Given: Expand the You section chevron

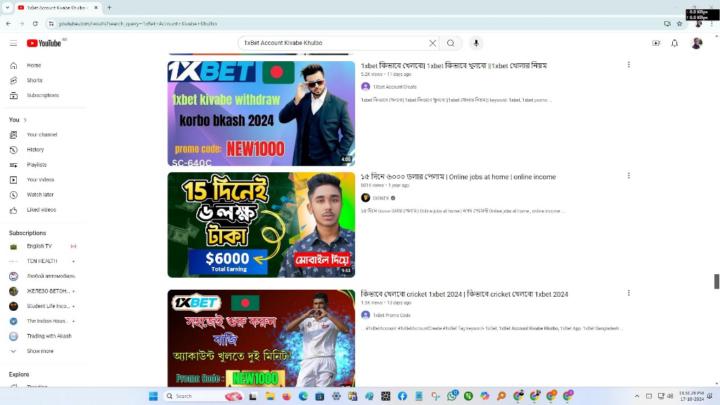Looking at the screenshot, I should (25, 120).
